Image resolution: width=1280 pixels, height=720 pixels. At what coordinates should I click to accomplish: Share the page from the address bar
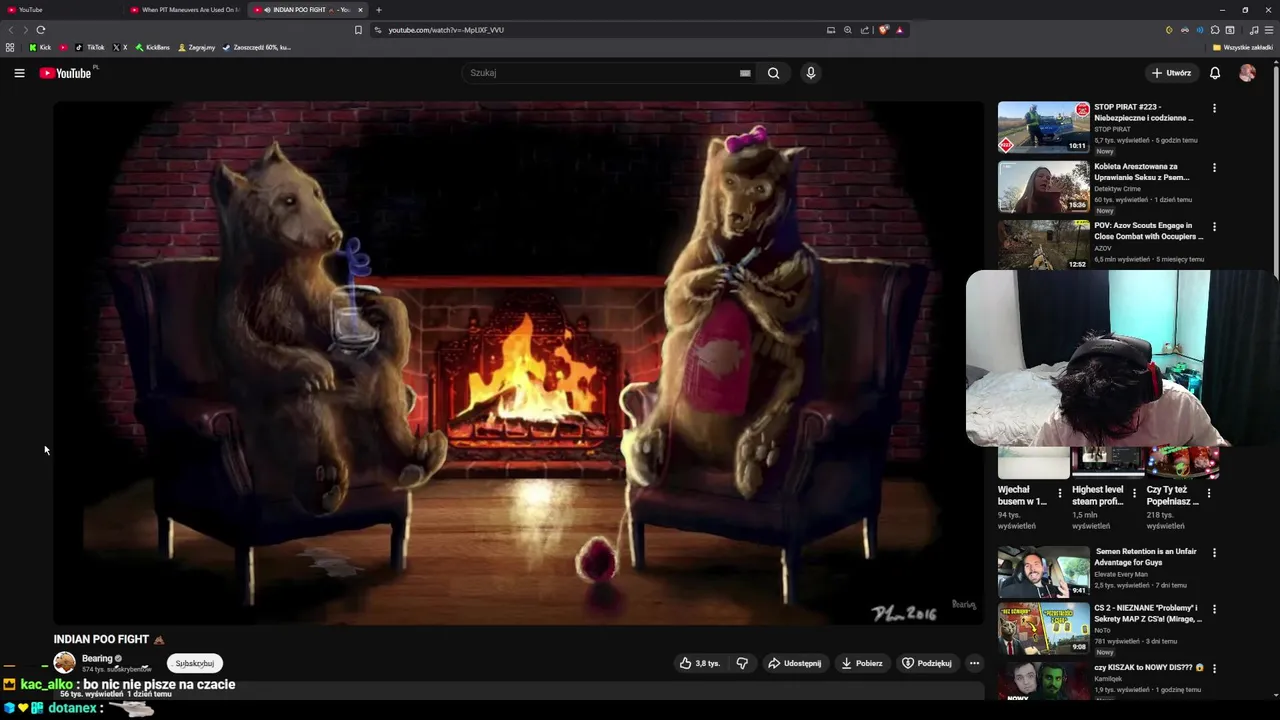[x=865, y=30]
